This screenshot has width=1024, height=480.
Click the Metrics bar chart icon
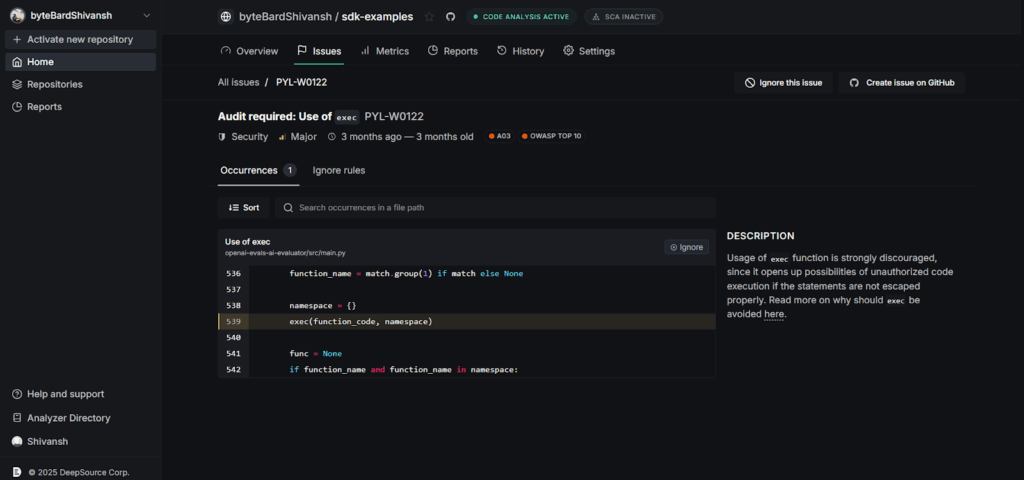tap(365, 51)
